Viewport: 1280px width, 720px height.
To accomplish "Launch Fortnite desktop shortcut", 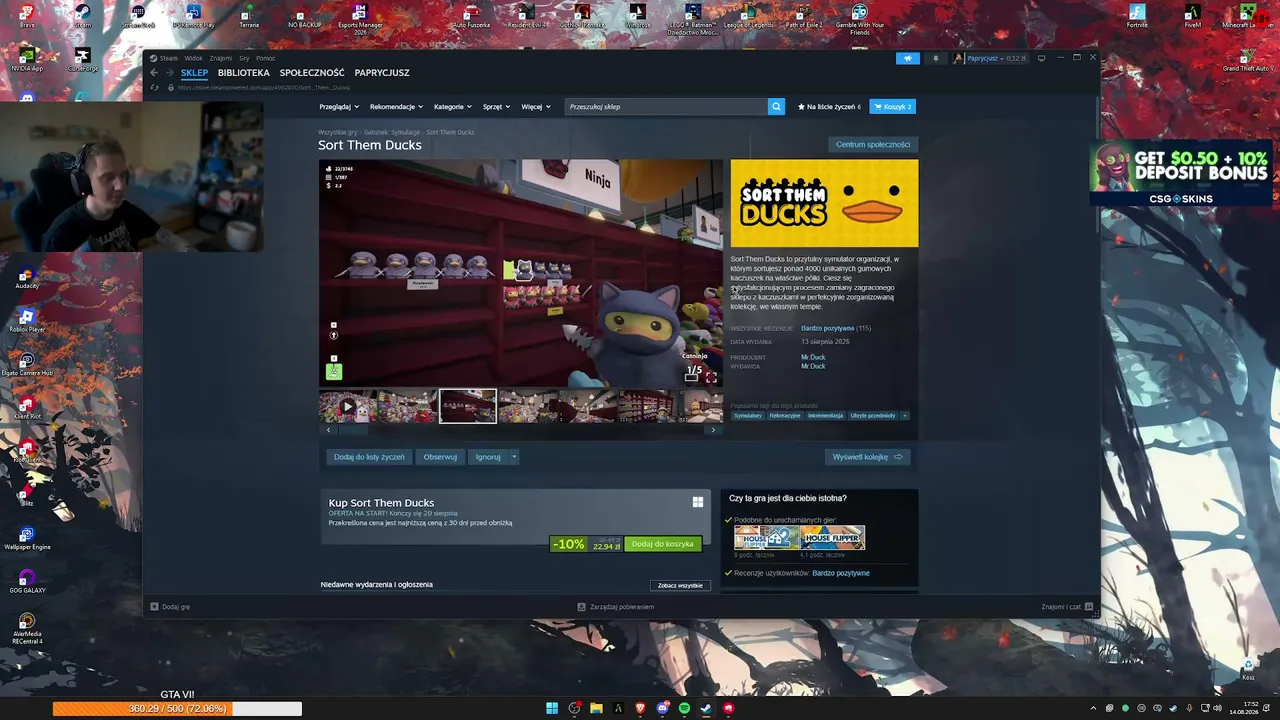I will (x=1137, y=16).
